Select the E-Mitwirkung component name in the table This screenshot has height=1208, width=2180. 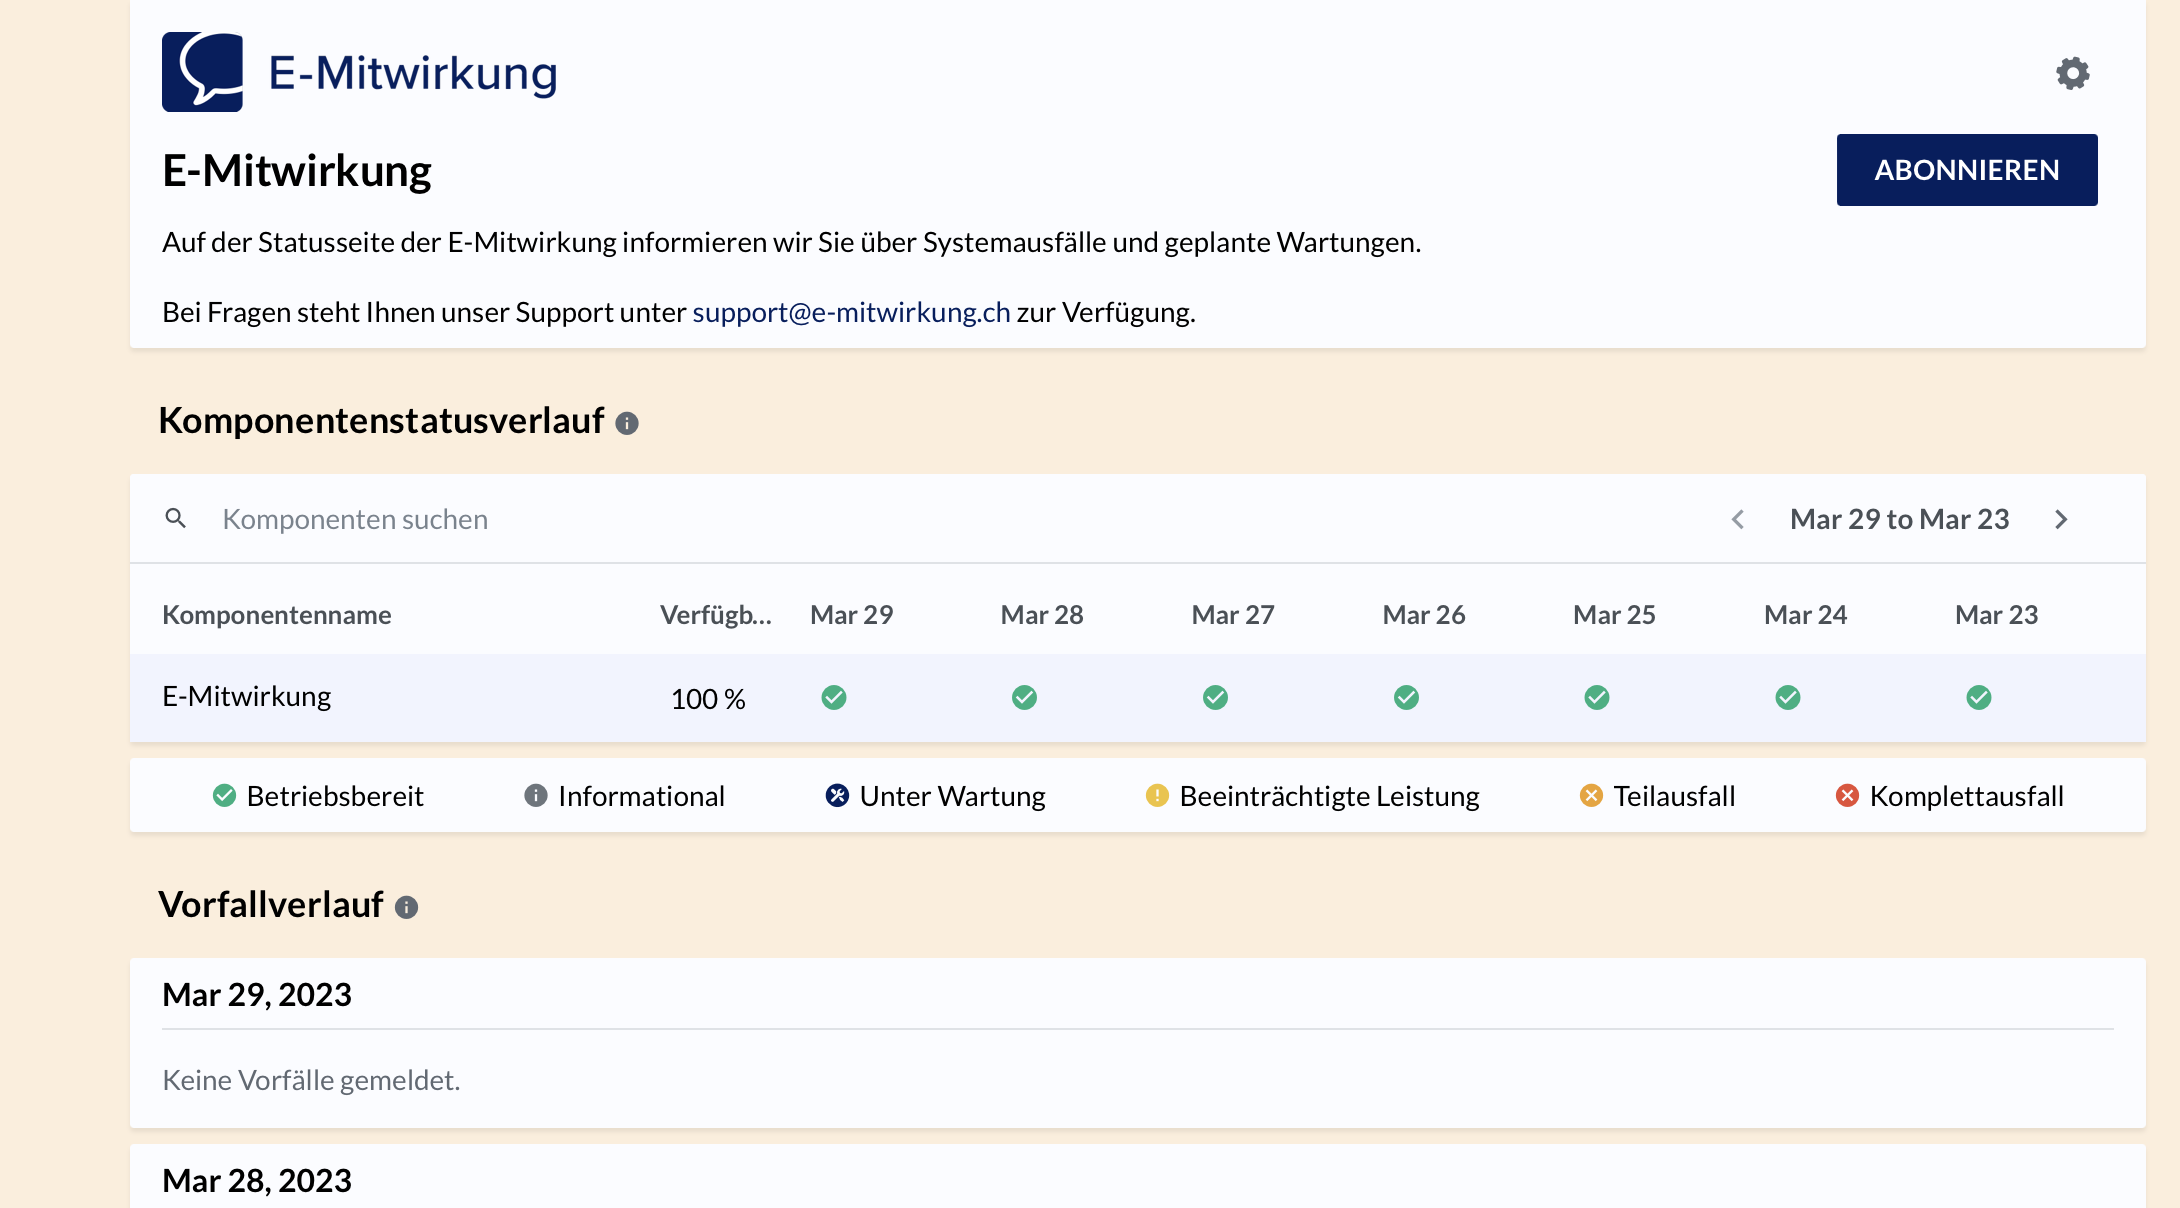click(x=246, y=696)
